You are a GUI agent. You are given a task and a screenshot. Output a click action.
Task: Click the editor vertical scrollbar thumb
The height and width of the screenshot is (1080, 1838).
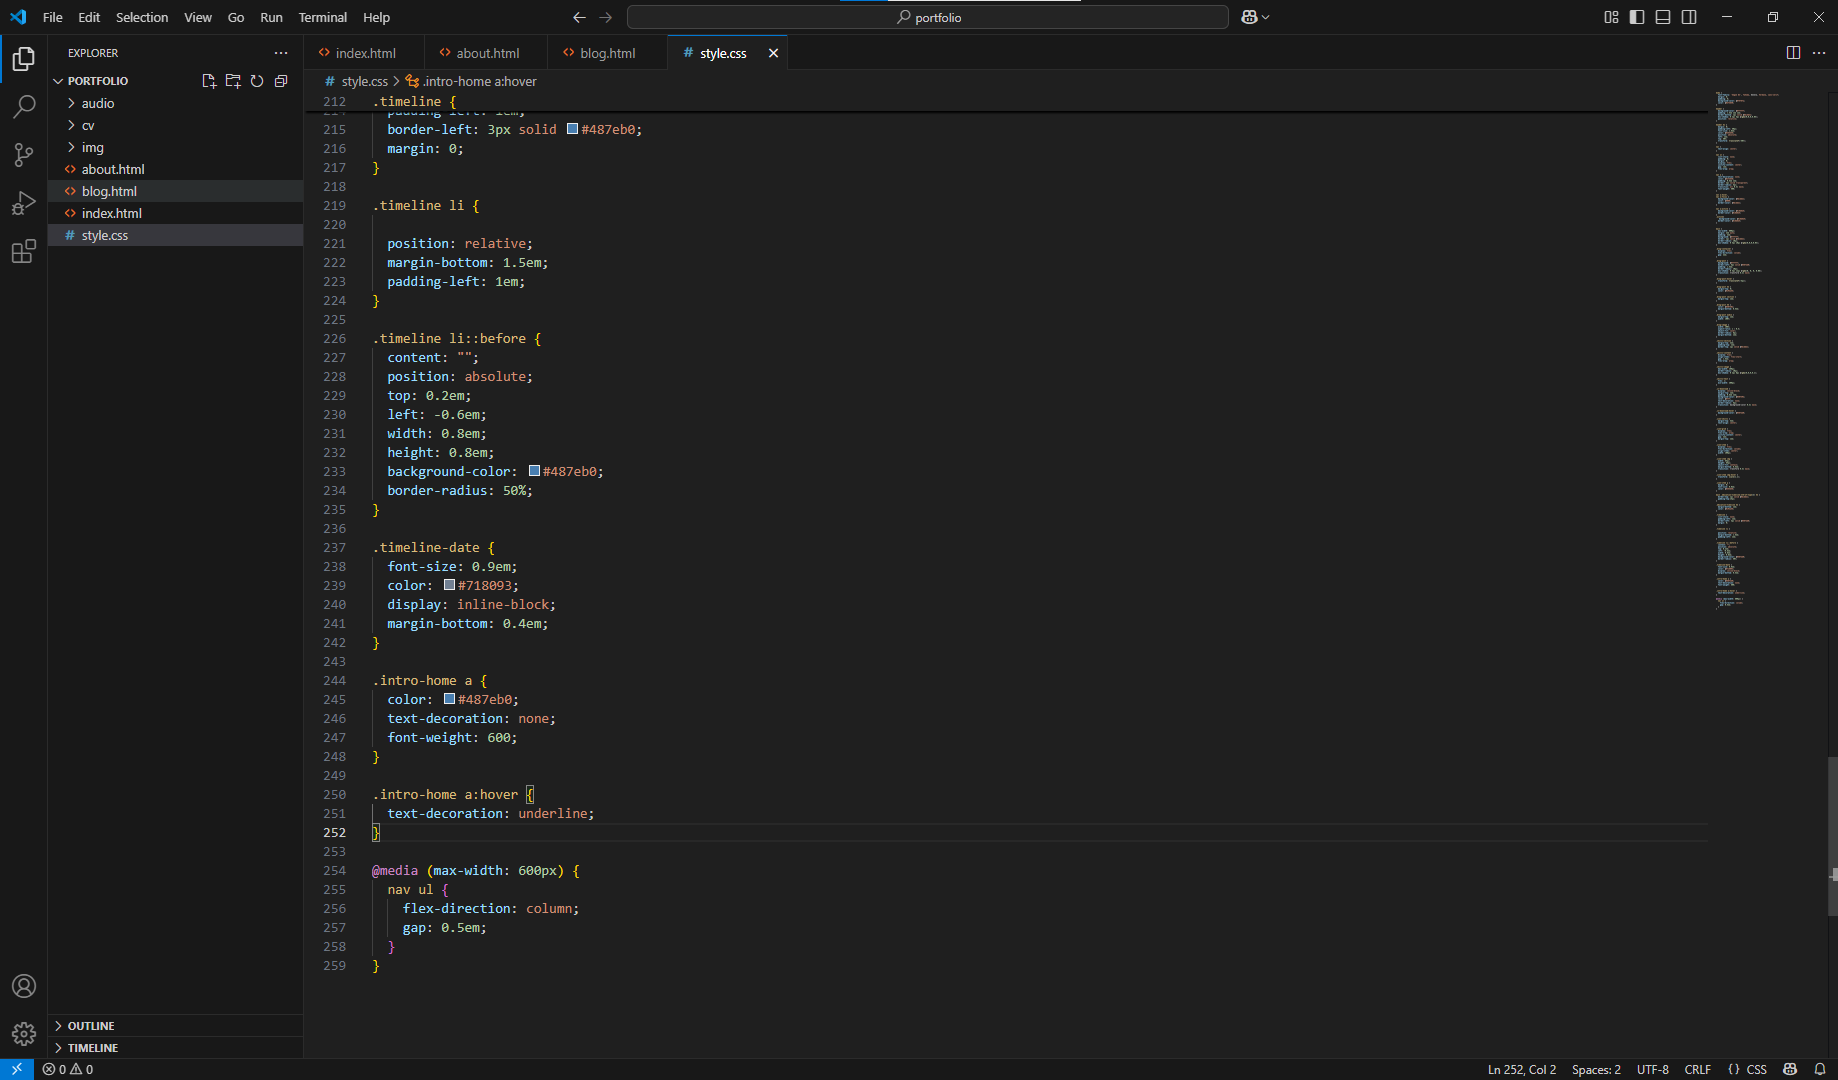[1832, 836]
